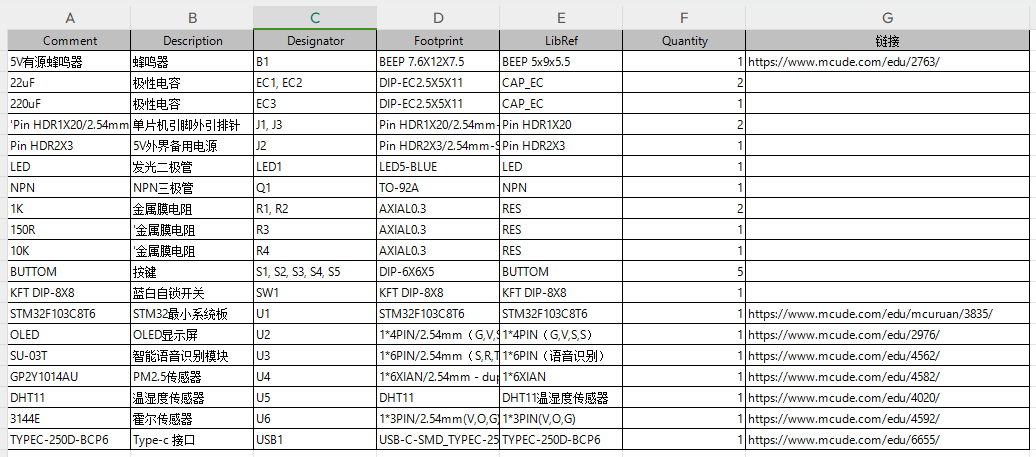Select the B1 designator cell

(315, 62)
